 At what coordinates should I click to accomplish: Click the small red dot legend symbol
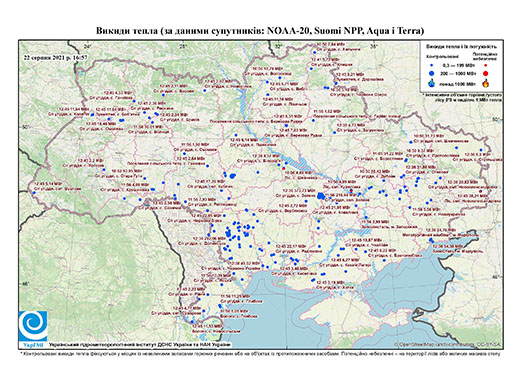pos(486,65)
